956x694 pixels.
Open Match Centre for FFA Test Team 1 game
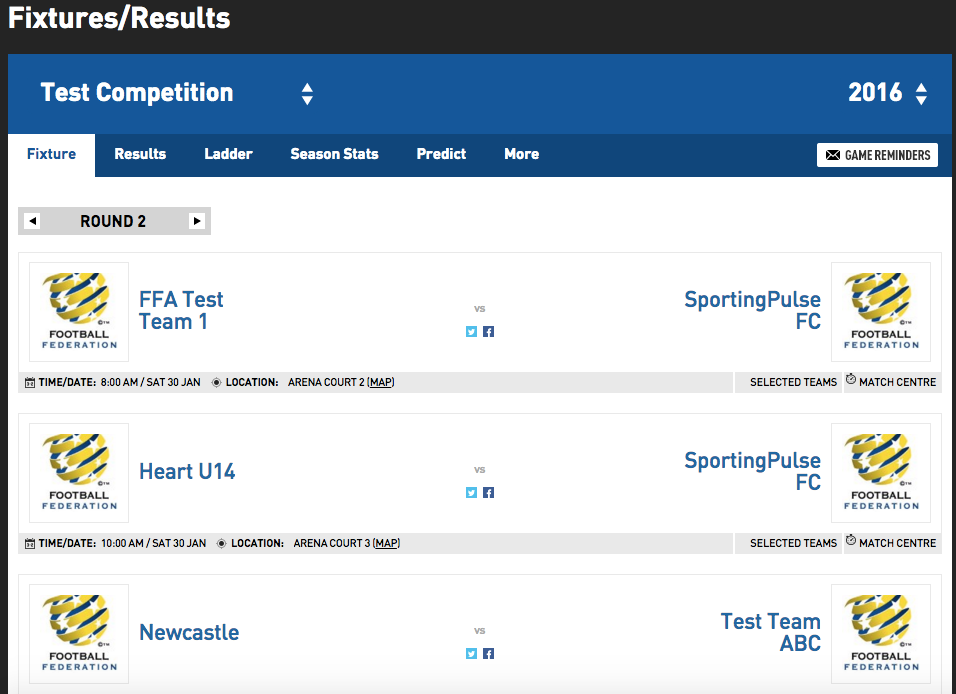point(891,382)
